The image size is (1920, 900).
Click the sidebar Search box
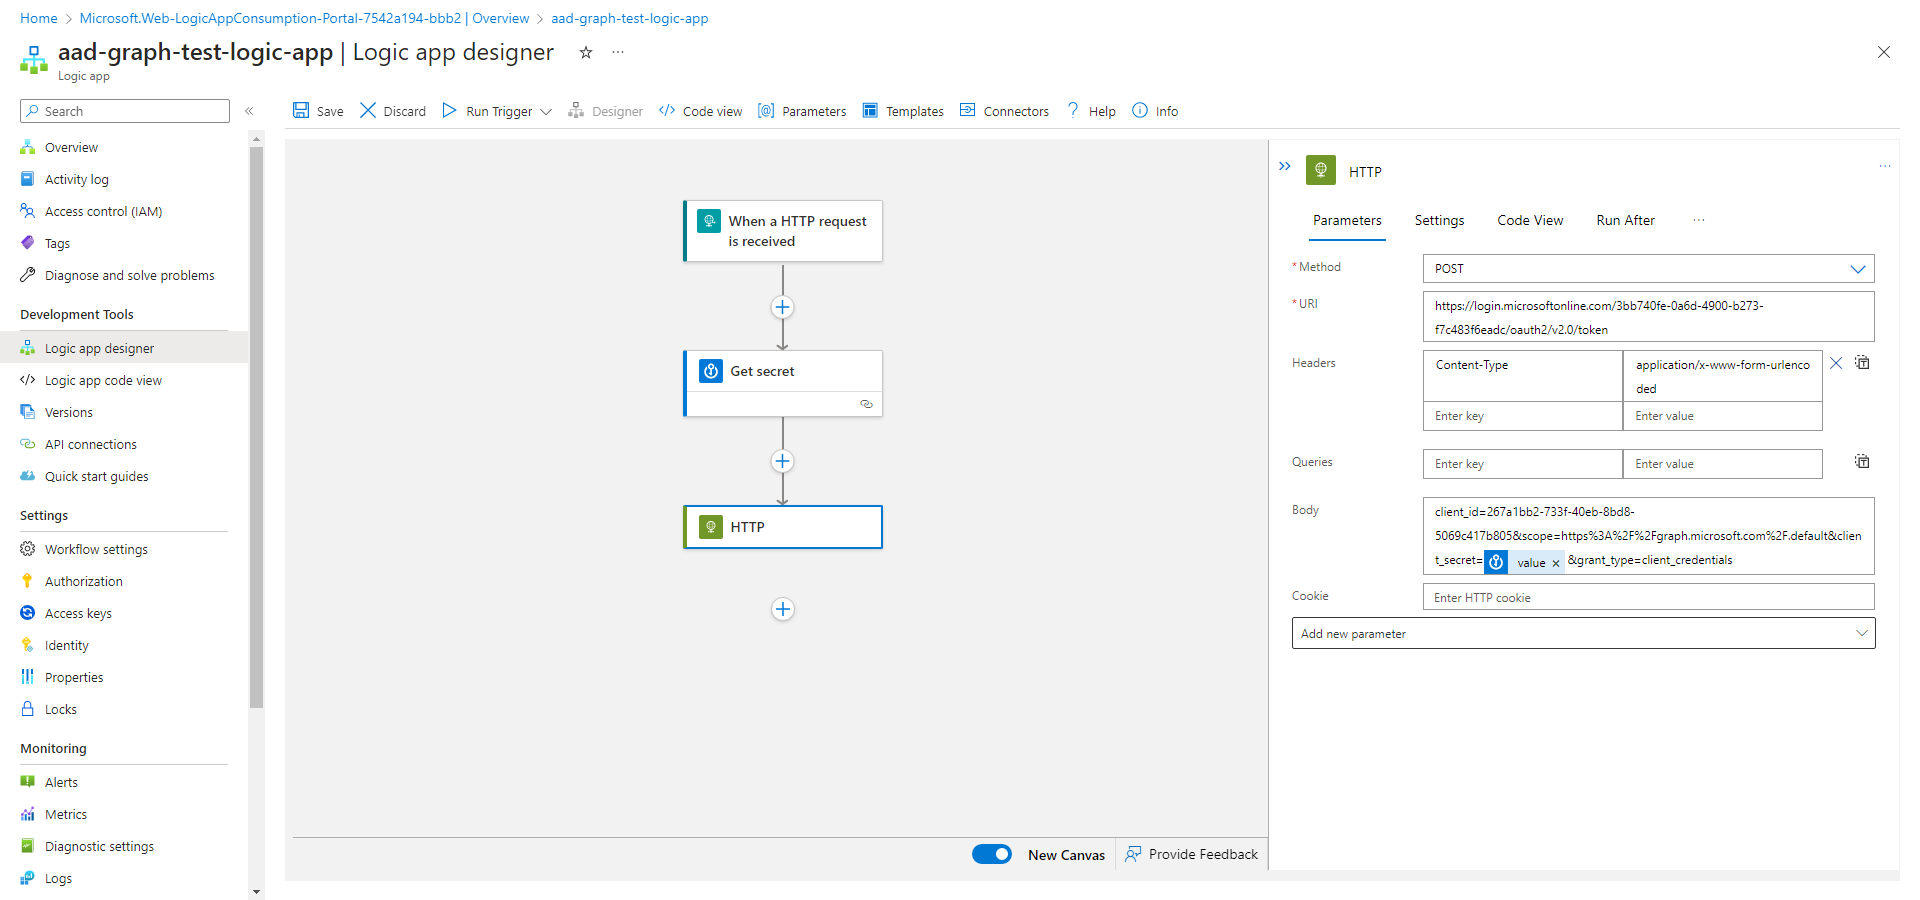[x=125, y=111]
